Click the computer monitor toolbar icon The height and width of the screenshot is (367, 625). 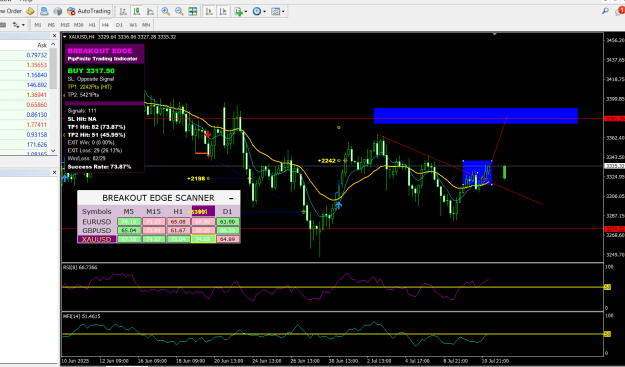click(x=44, y=12)
